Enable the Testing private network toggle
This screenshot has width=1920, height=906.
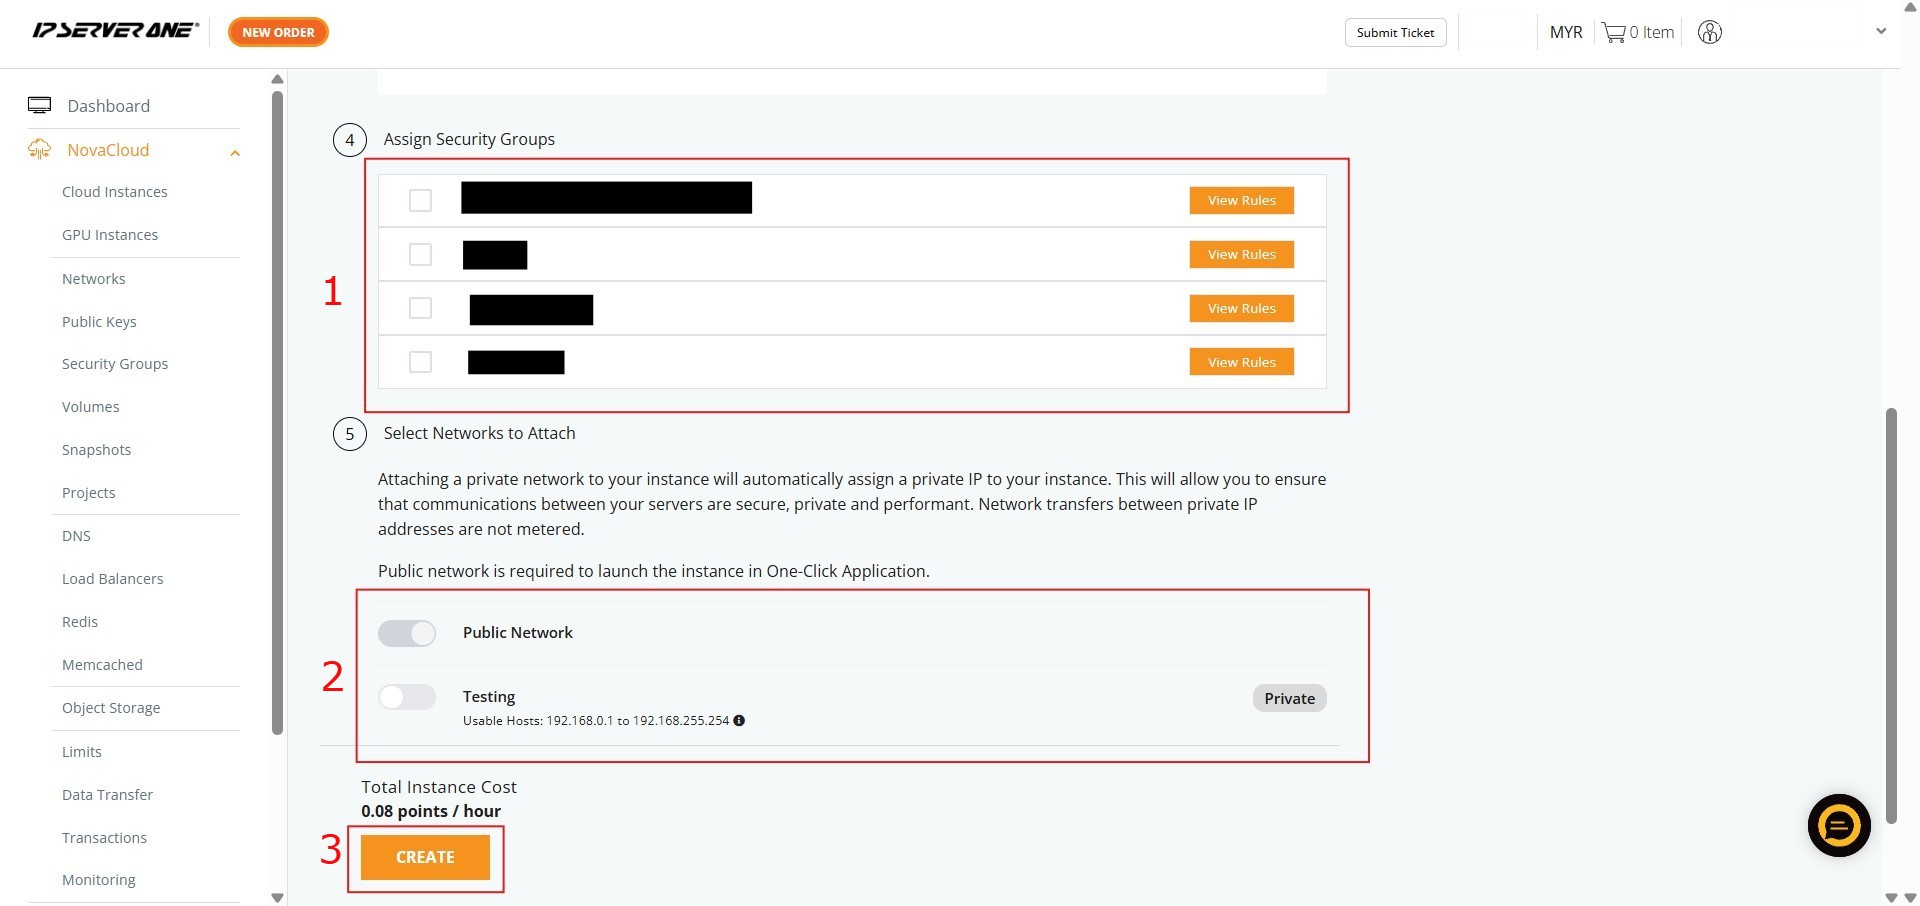pos(407,697)
